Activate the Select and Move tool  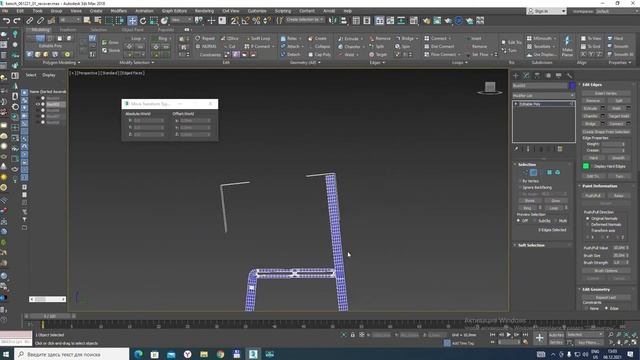(x=132, y=20)
